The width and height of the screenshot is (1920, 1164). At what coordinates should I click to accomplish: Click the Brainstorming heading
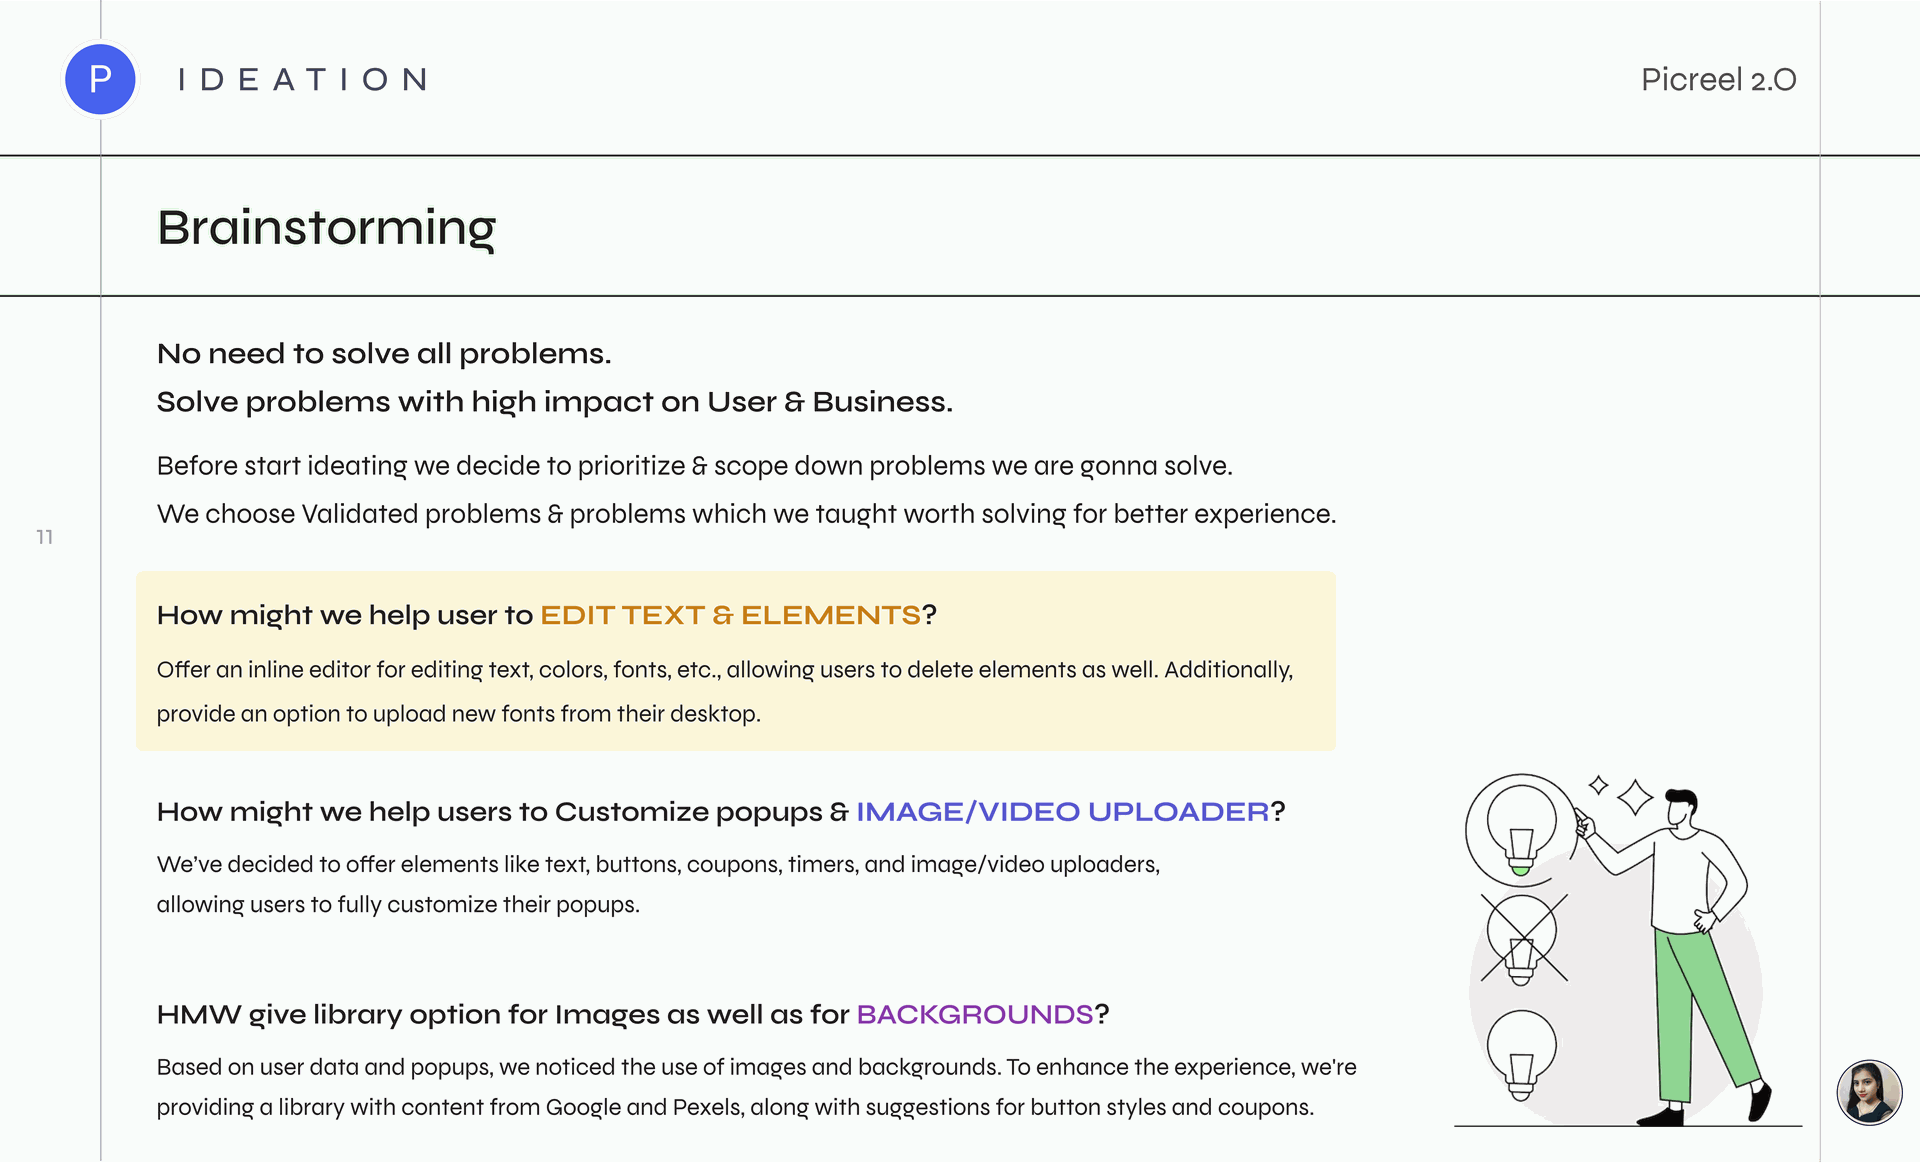click(x=326, y=229)
